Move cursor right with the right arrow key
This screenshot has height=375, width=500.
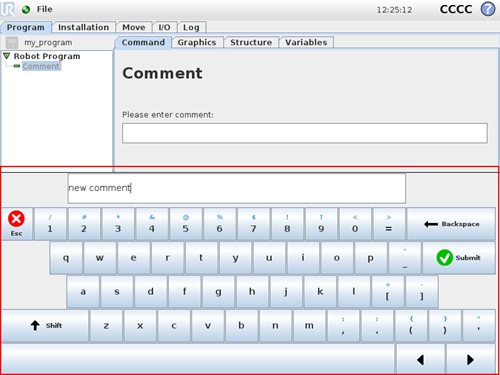(470, 359)
